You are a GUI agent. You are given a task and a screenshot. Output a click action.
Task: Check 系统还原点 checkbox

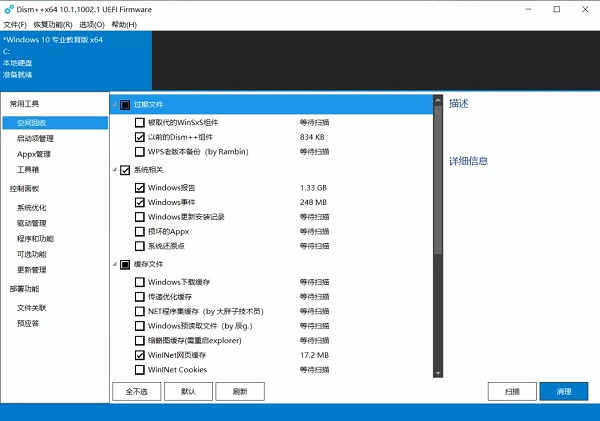[140, 246]
